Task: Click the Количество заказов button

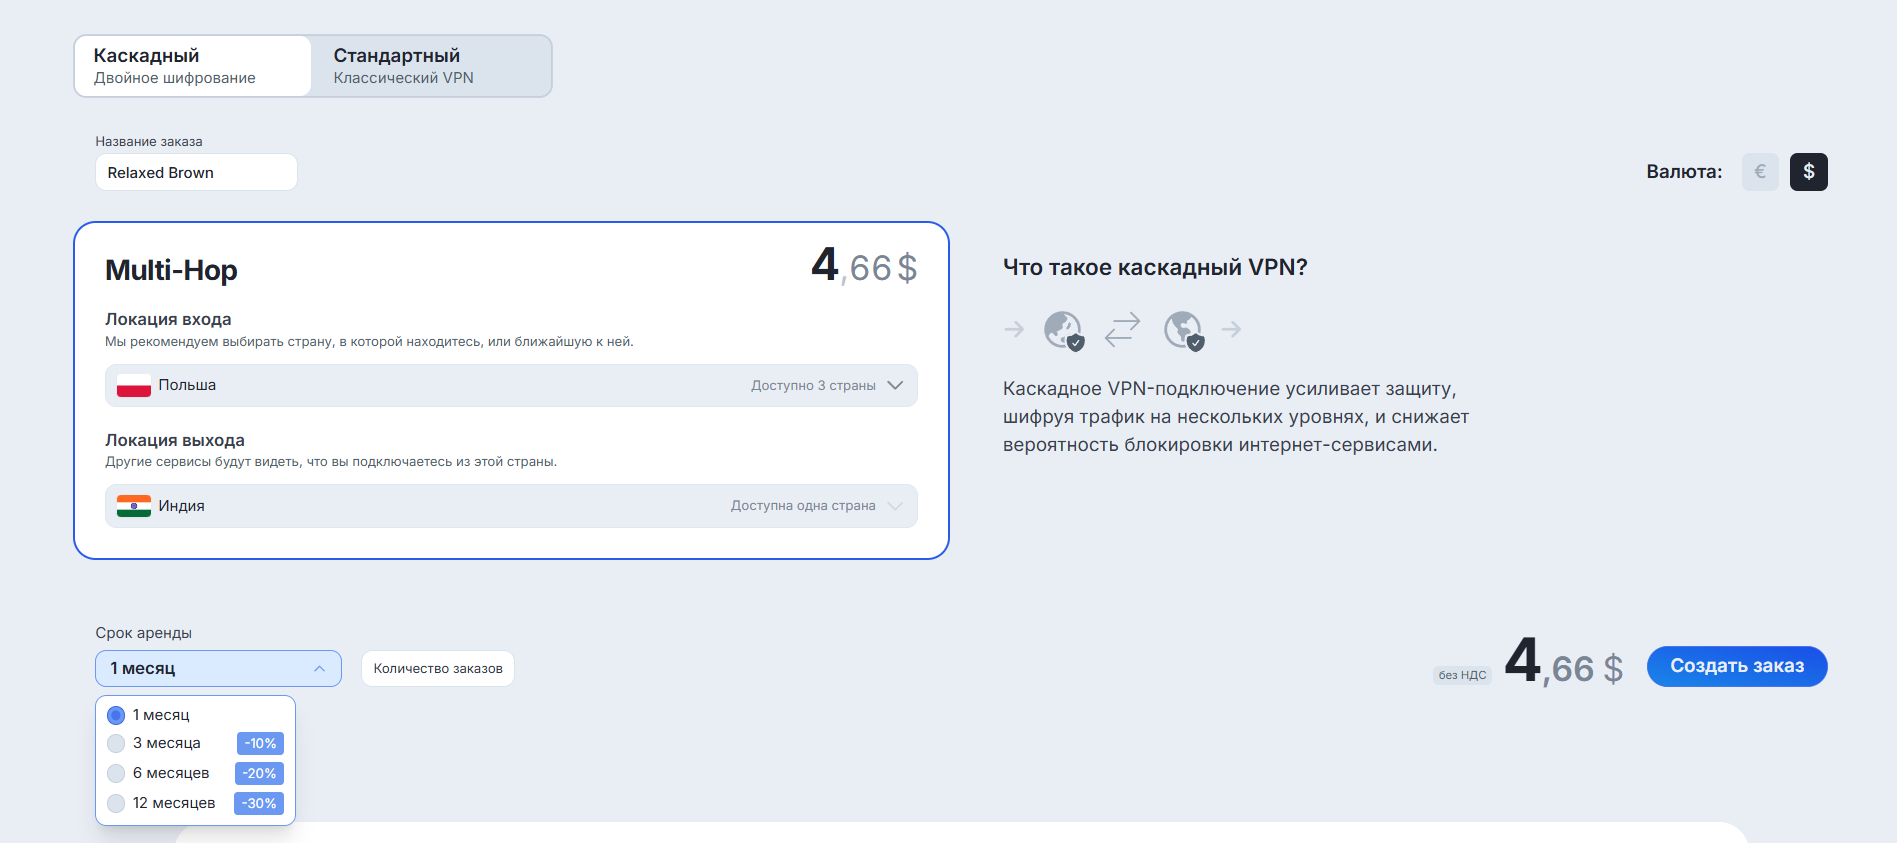Action: coord(437,669)
